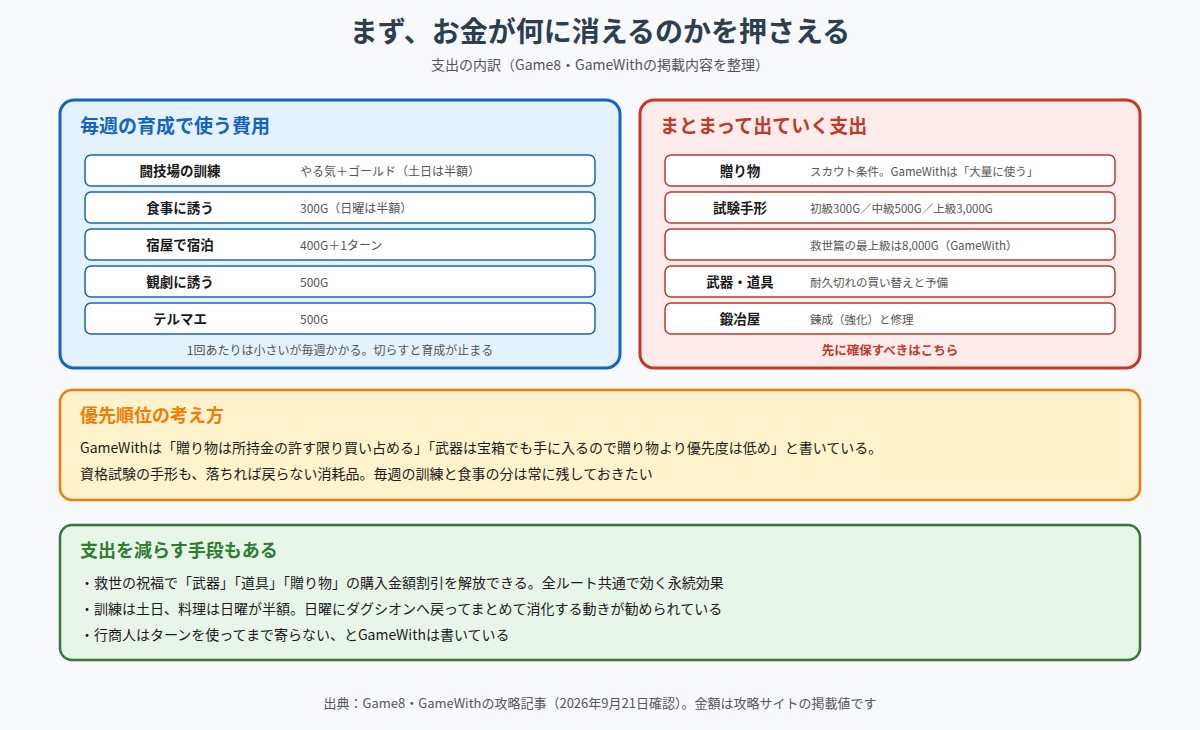This screenshot has width=1200, height=730.
Task: Click the red note 先に確保すべきはこちら
Action: tap(890, 350)
